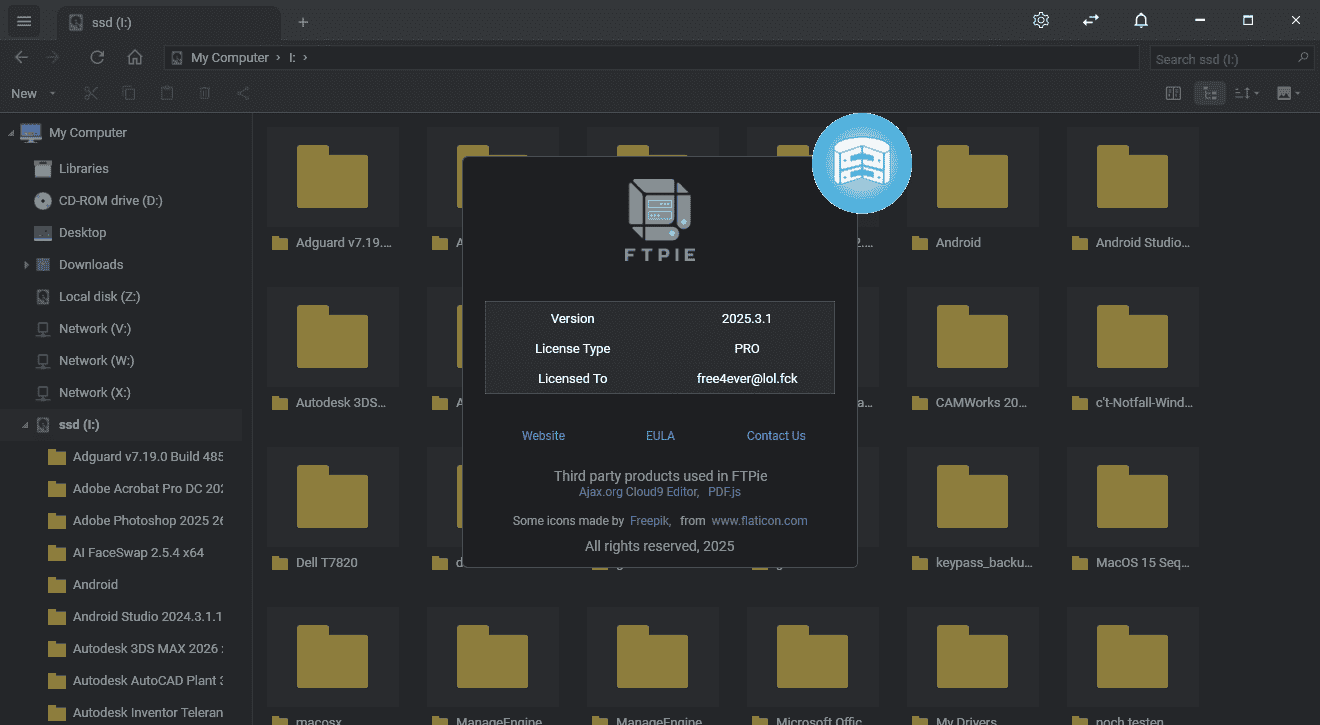Select Adguard v7.19... folder thumbnail in grid
The width and height of the screenshot is (1320, 725).
coord(333,177)
